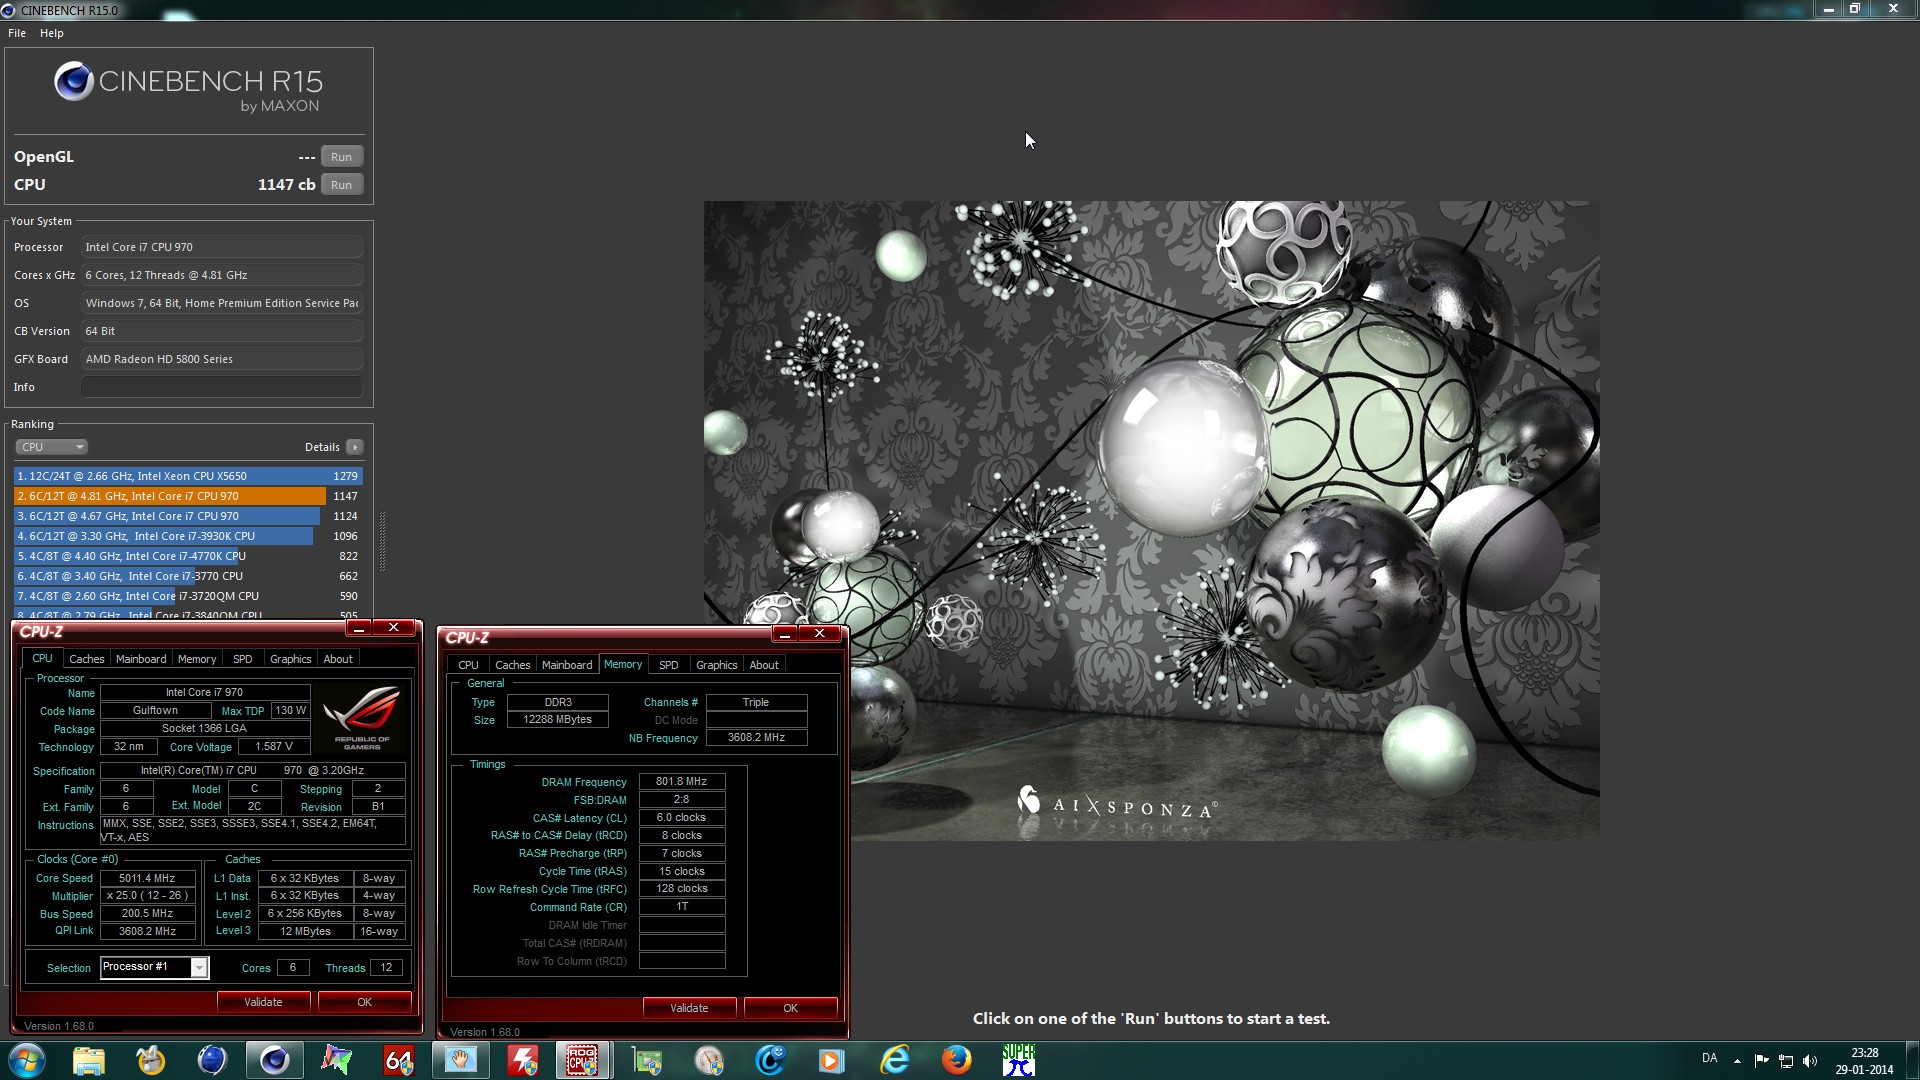Click the blue 'C' smiley taskbar icon
The width and height of the screenshot is (1920, 1080).
click(x=771, y=1060)
